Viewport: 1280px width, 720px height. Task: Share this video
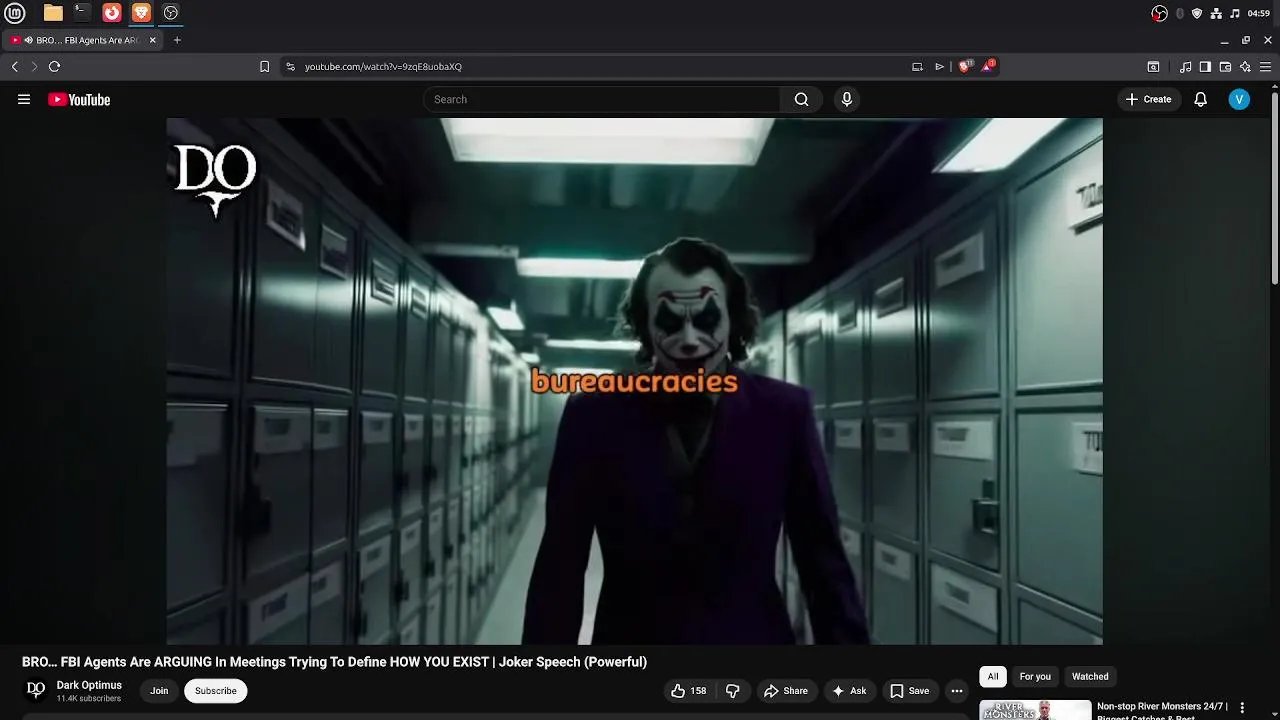786,690
